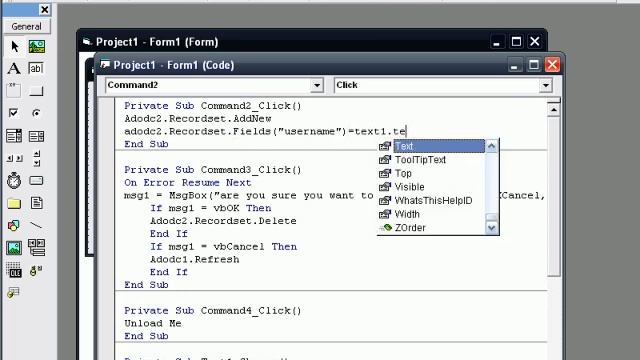The width and height of the screenshot is (640, 360).
Task: Close the toolbox panel
Action: point(44,9)
